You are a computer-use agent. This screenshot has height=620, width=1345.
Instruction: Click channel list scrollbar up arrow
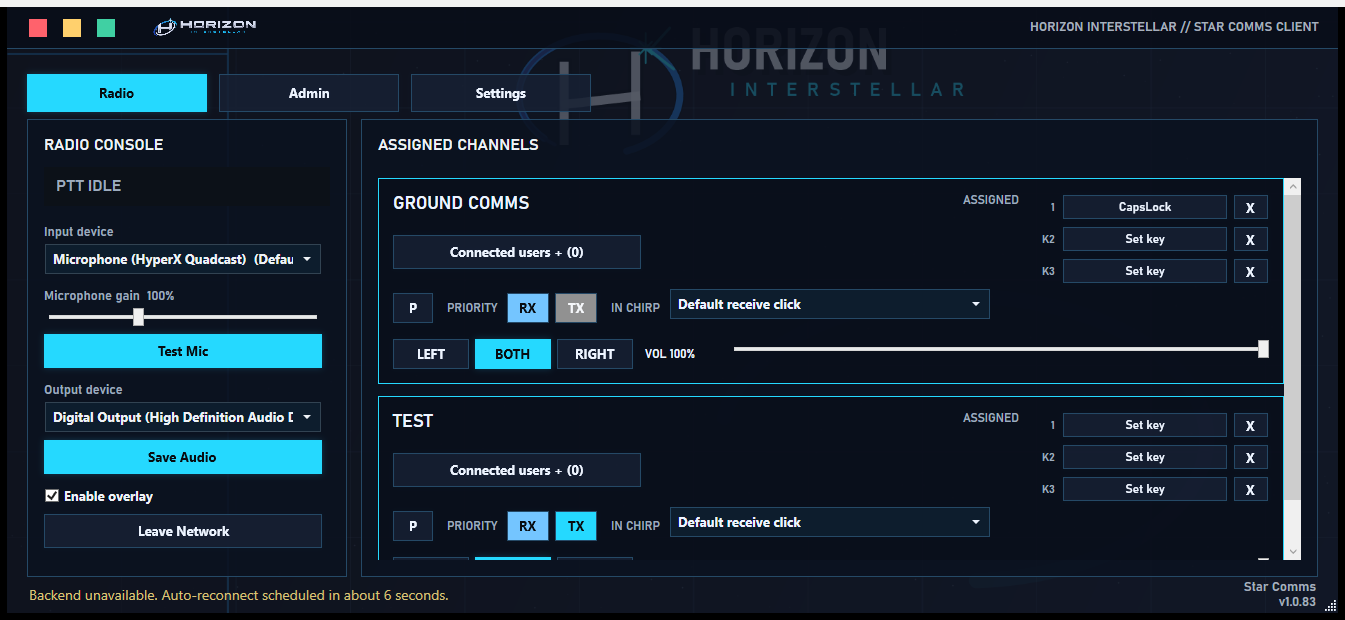[1292, 187]
